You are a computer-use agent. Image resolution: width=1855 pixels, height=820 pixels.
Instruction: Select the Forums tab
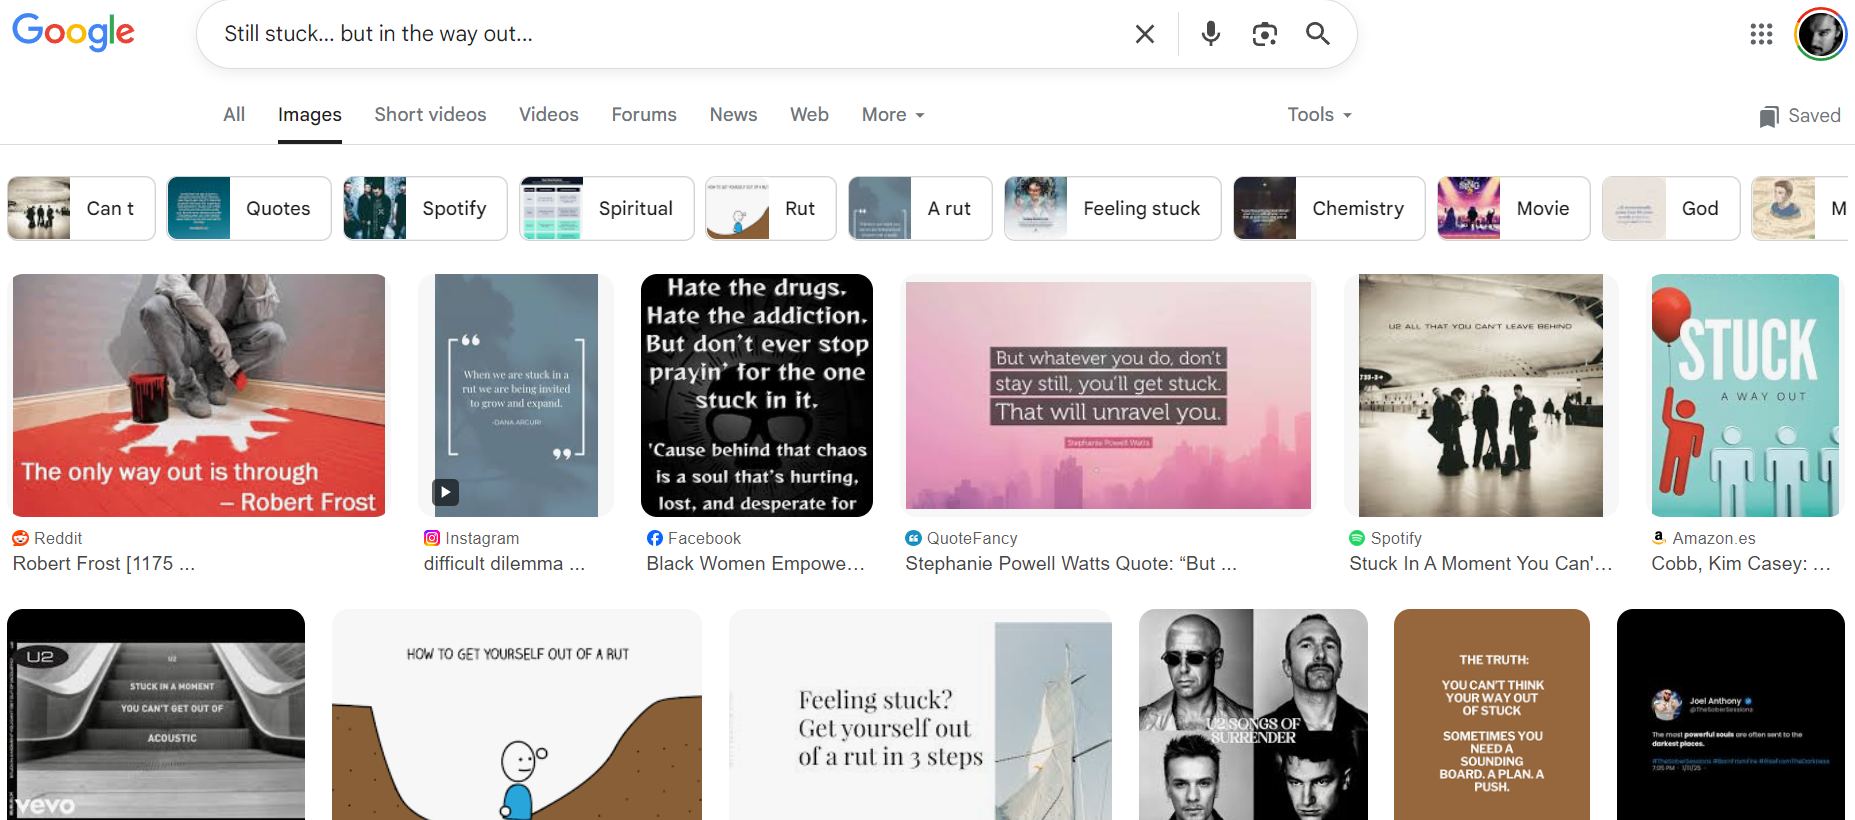[x=644, y=115]
